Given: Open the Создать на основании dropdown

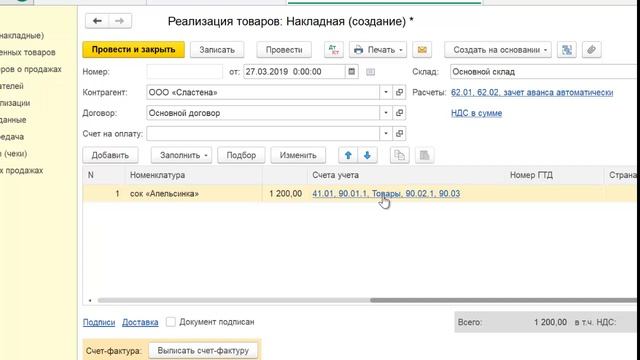Looking at the screenshot, I should point(498,50).
